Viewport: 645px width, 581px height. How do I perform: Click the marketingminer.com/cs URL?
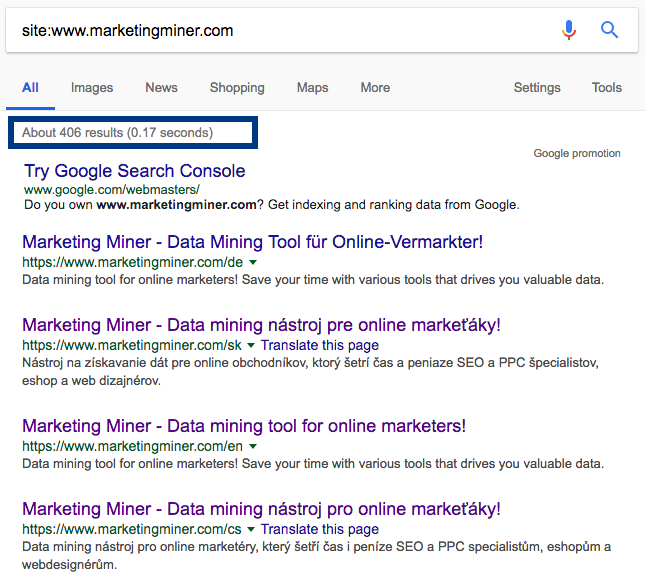(132, 529)
